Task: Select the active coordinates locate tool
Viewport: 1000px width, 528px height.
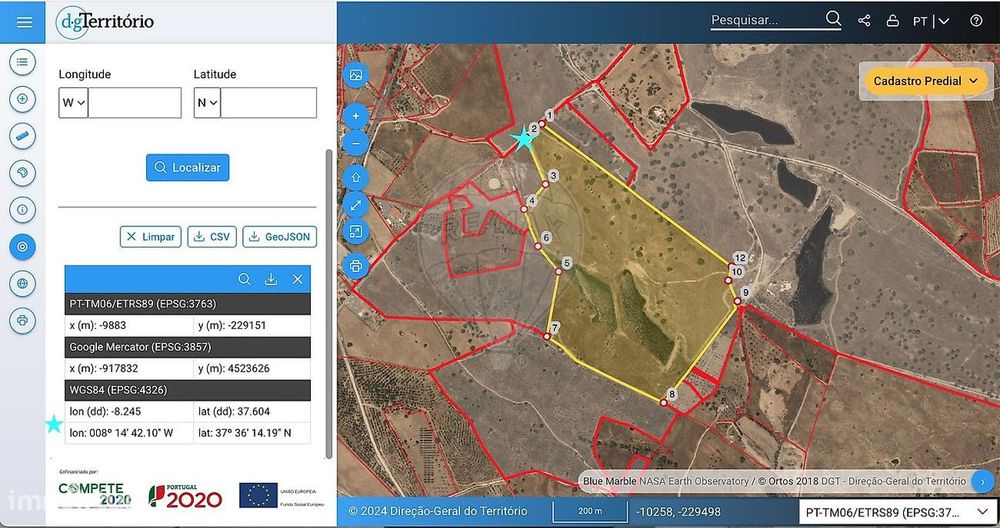Action: point(22,246)
